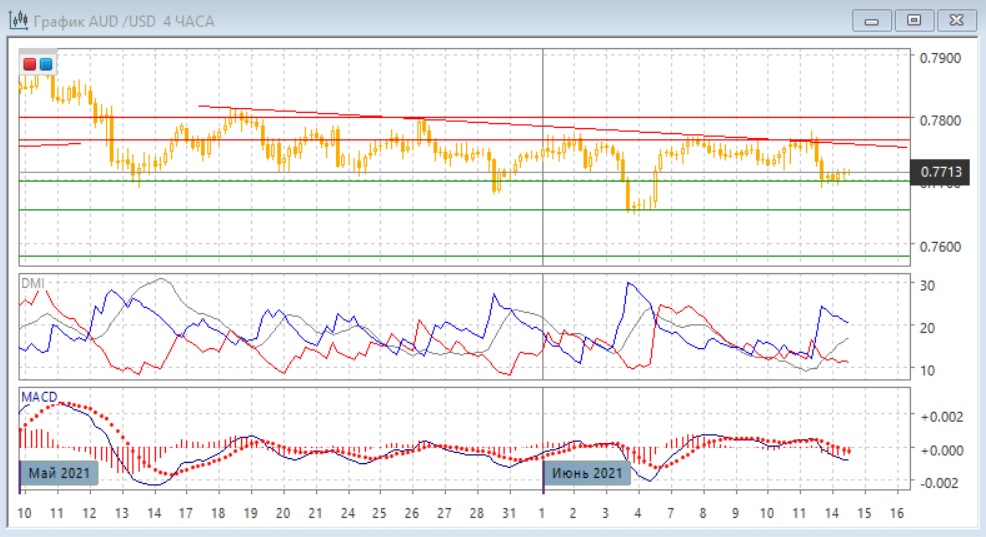Click the candlestick chart icon in title bar
986x537 pixels.
pyautogui.click(x=17, y=20)
